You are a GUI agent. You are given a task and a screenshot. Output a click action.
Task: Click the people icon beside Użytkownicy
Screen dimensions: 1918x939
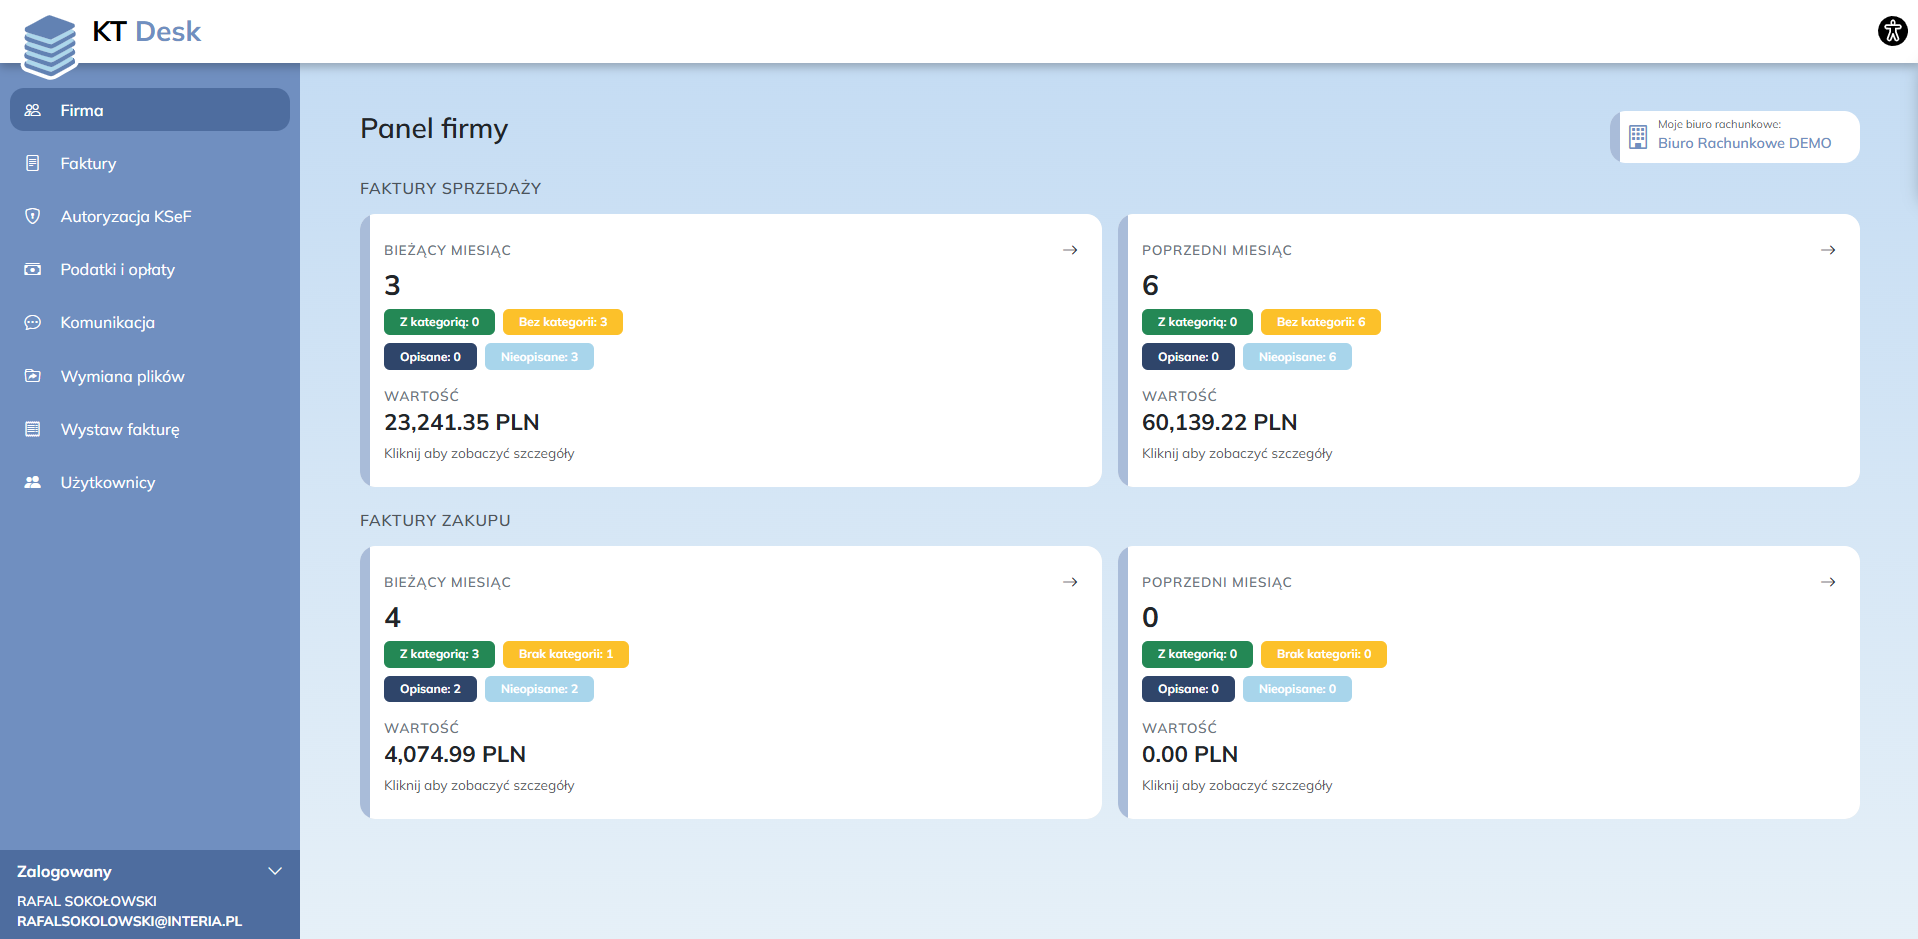pos(33,482)
